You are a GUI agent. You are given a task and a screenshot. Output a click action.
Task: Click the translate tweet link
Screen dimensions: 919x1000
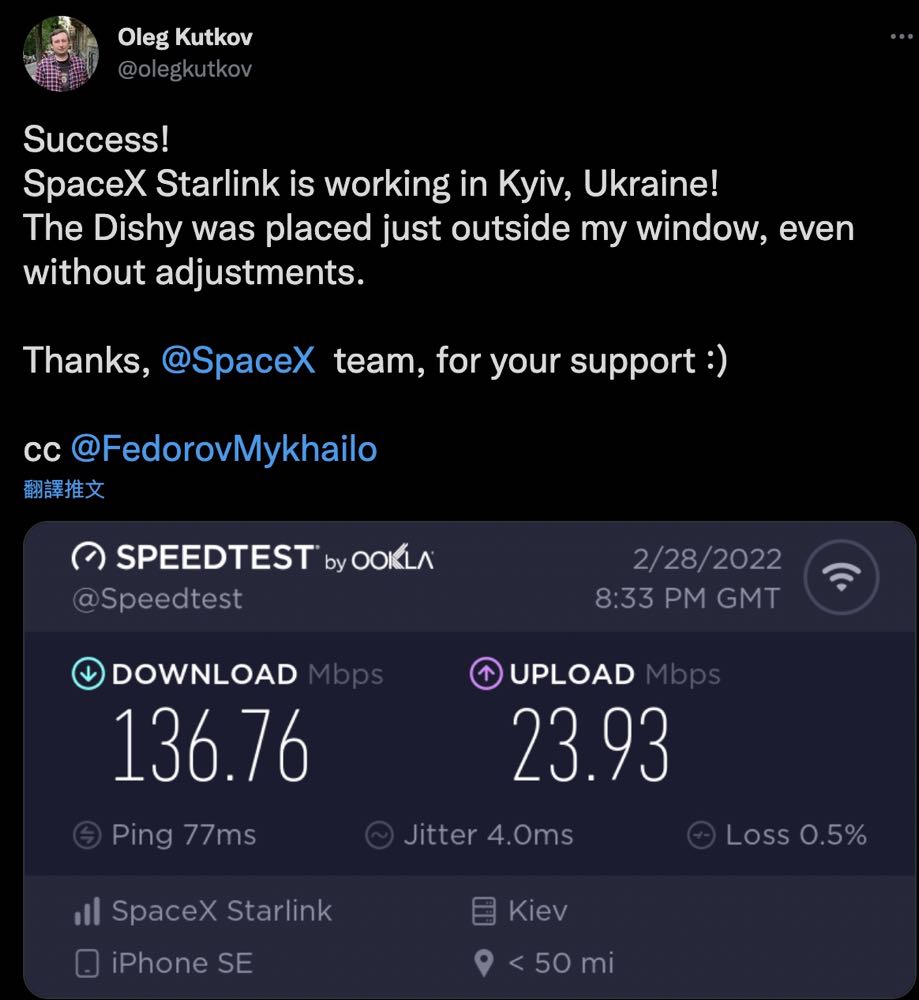[64, 489]
